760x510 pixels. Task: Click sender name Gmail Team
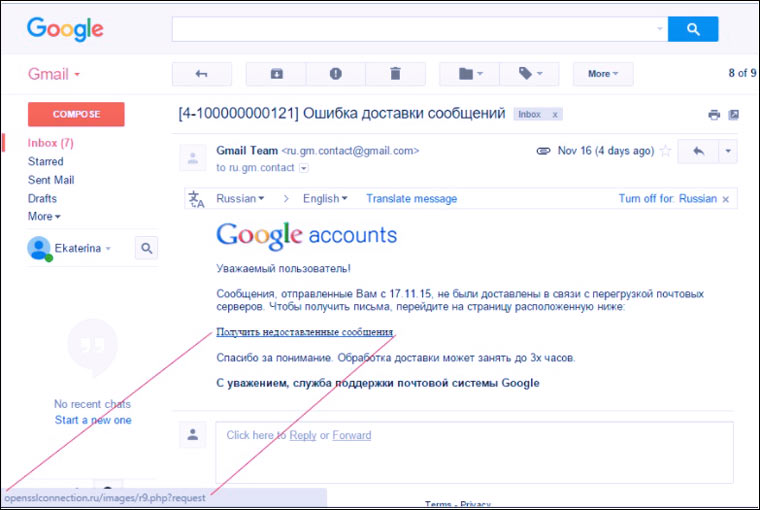click(x=247, y=151)
